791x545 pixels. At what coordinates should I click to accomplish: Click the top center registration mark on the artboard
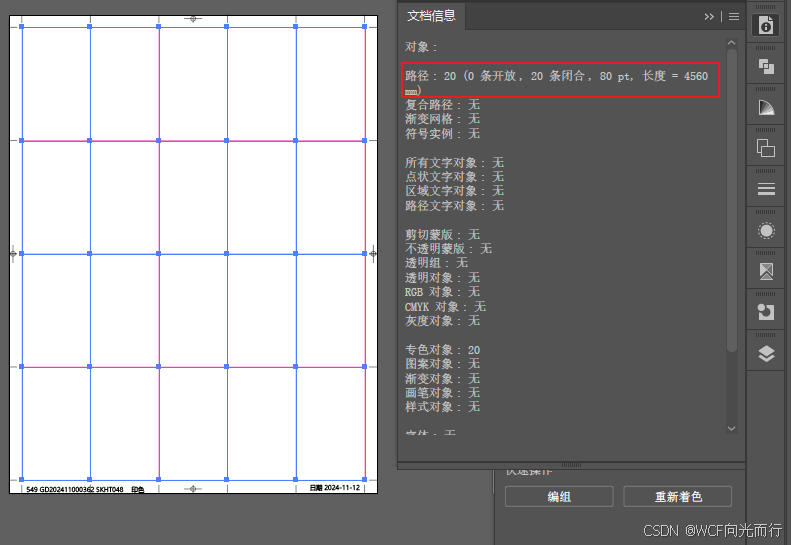point(193,19)
